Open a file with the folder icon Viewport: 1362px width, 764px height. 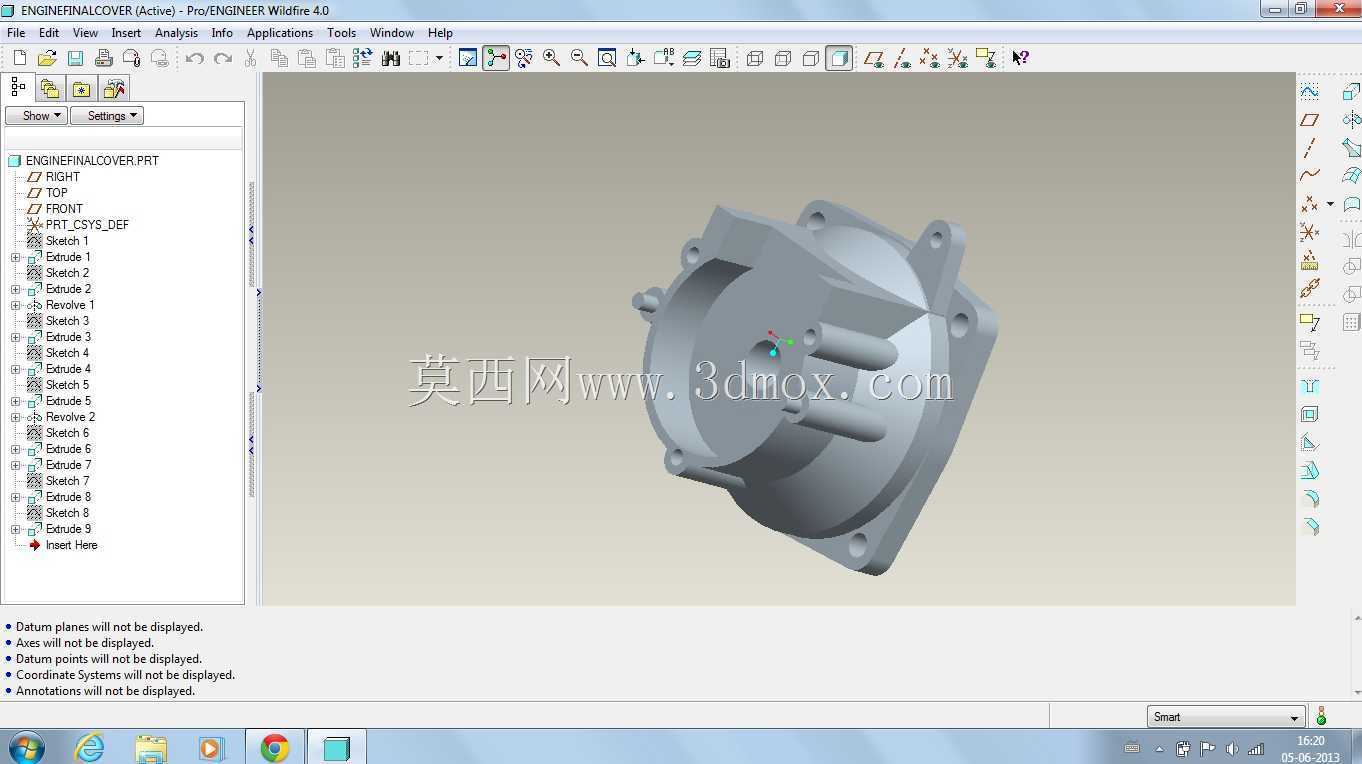pyautogui.click(x=47, y=58)
